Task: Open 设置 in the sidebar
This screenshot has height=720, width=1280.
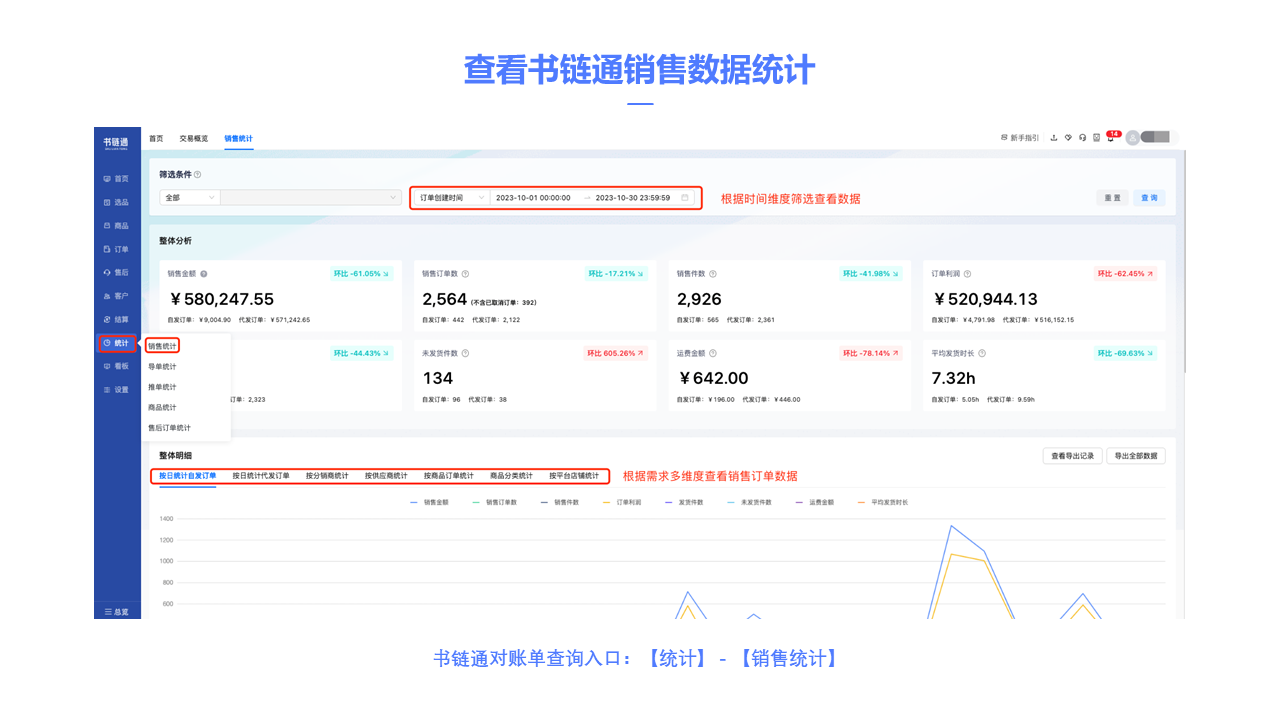Action: [x=117, y=390]
